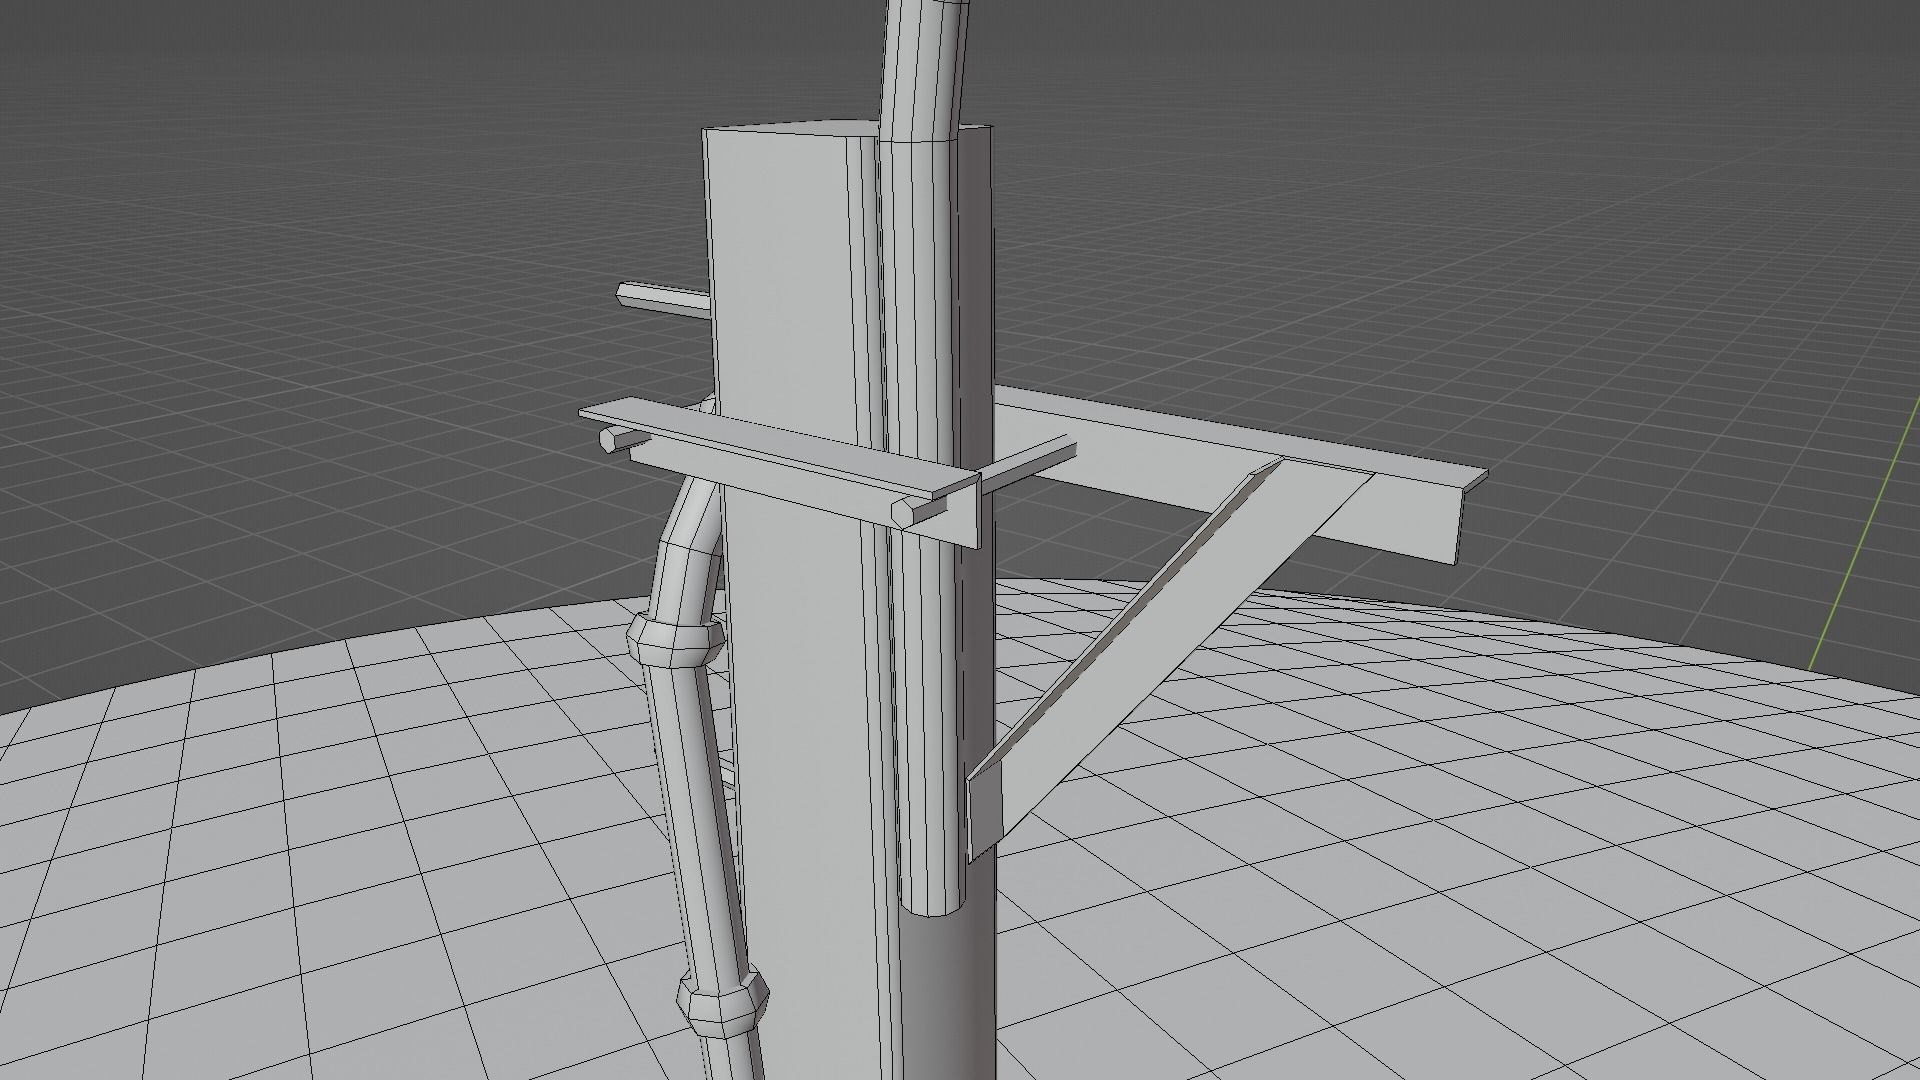The image size is (1920, 1080).
Task: Select the curved pipe bending above column top
Action: 924,70
